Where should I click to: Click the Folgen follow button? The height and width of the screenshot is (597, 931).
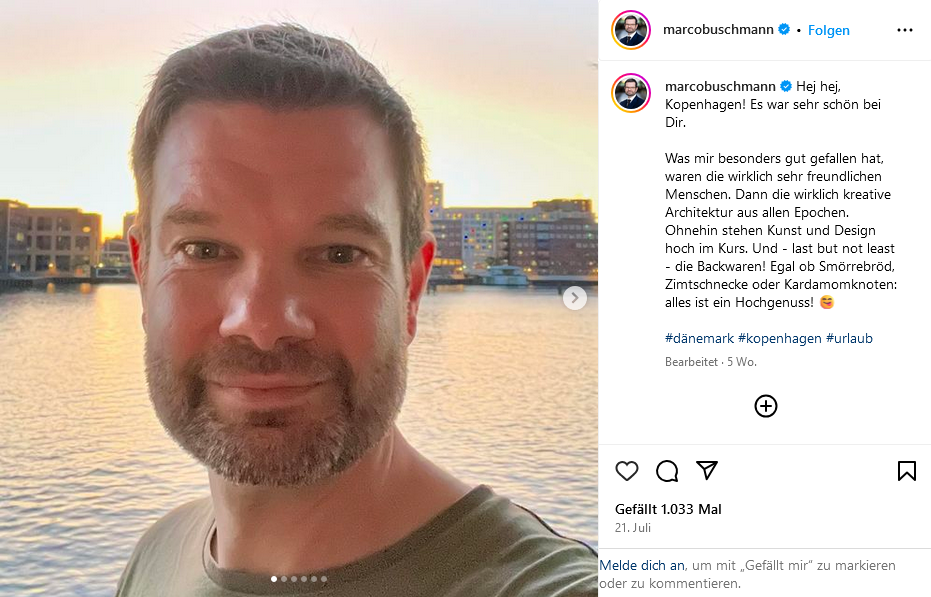tap(828, 30)
